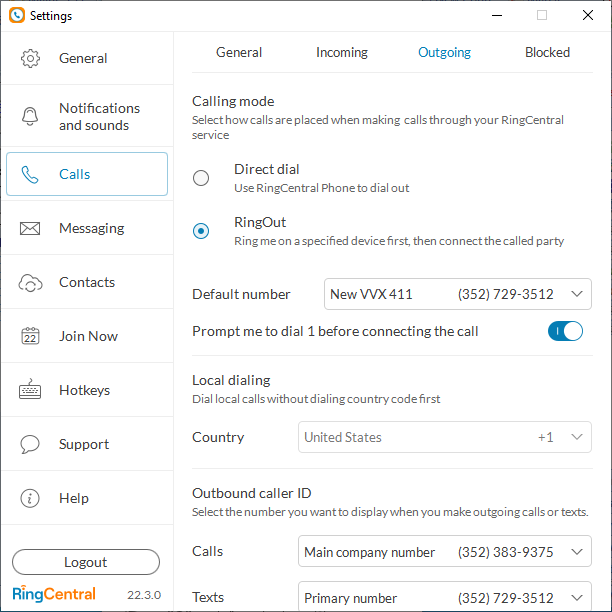
Task: Click the Contacts cloud icon
Action: (x=30, y=282)
